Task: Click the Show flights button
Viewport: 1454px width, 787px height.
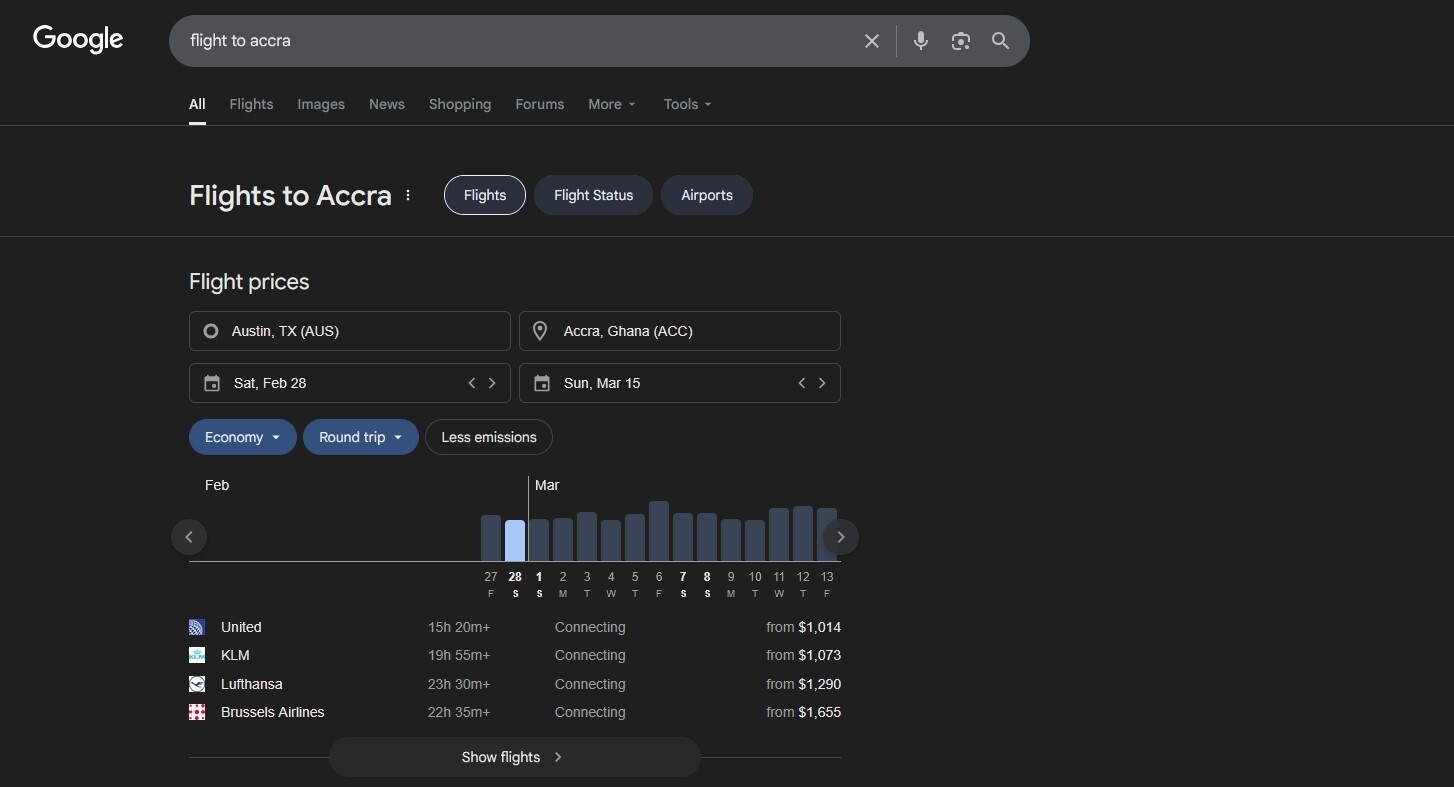Action: click(x=515, y=757)
